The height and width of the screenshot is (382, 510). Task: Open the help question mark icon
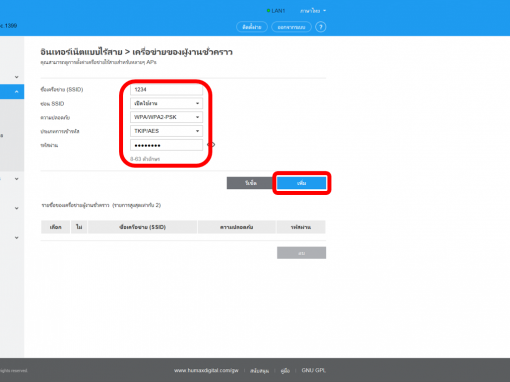321,27
